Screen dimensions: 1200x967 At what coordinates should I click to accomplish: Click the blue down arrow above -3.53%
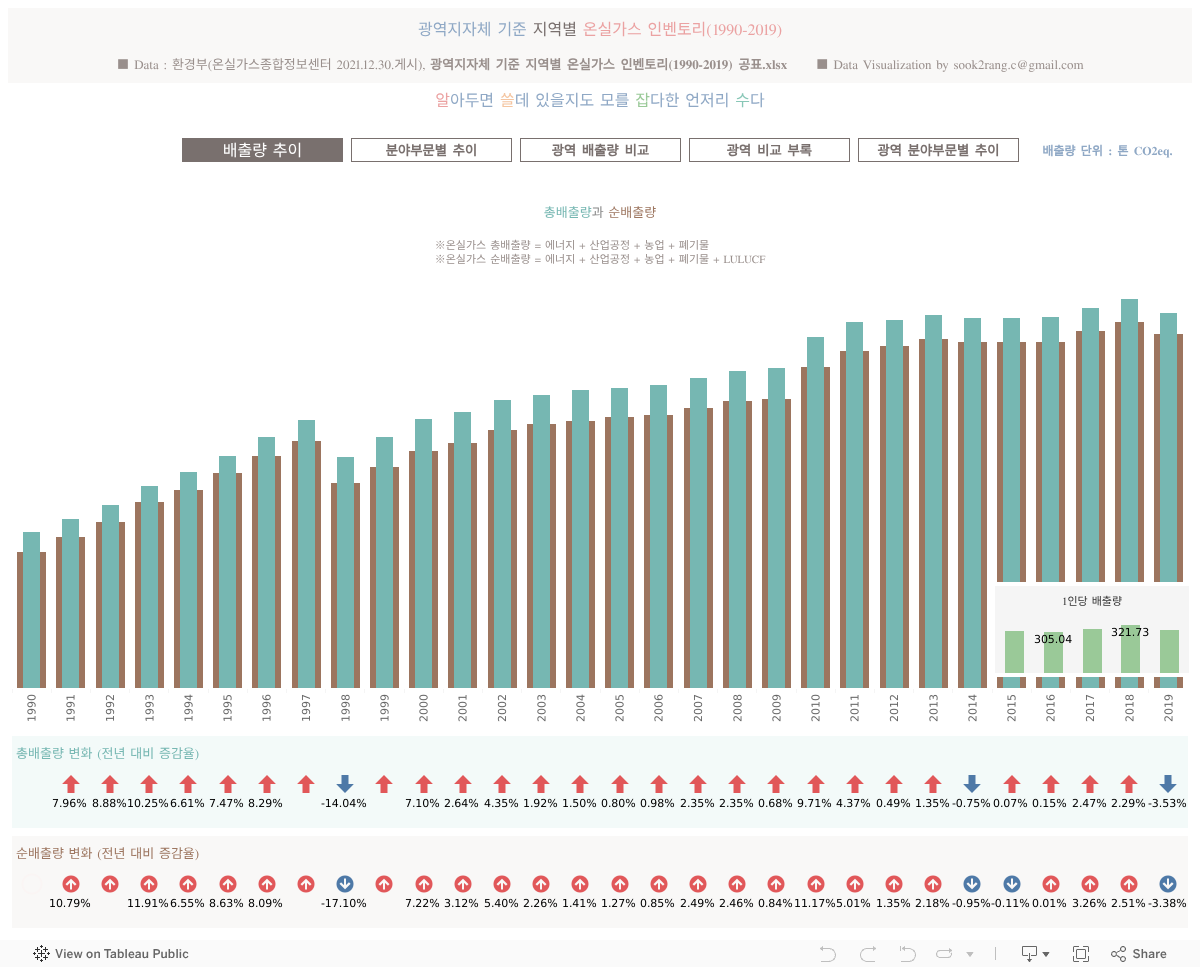click(1167, 784)
